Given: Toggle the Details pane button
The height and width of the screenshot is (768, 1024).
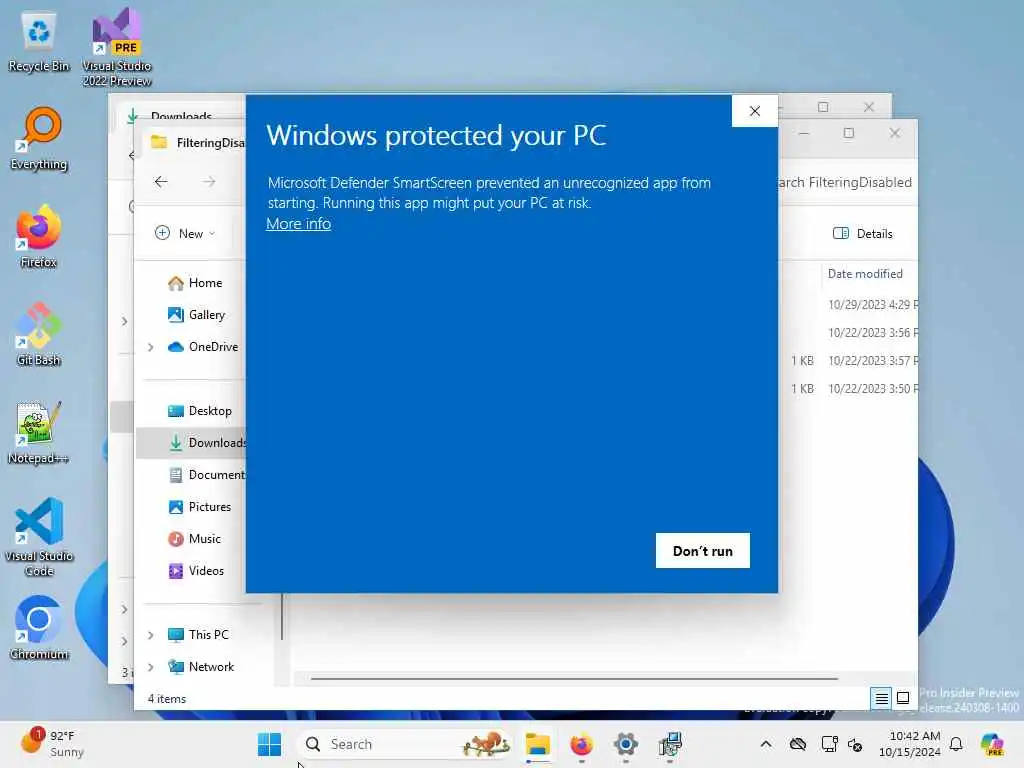Looking at the screenshot, I should pyautogui.click(x=863, y=233).
